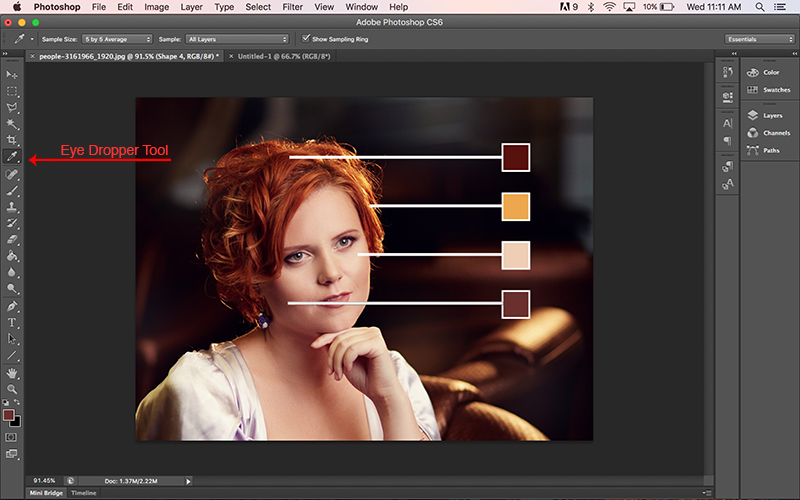The height and width of the screenshot is (500, 800).
Task: Pick the Magic Wand tool
Action: coord(12,124)
